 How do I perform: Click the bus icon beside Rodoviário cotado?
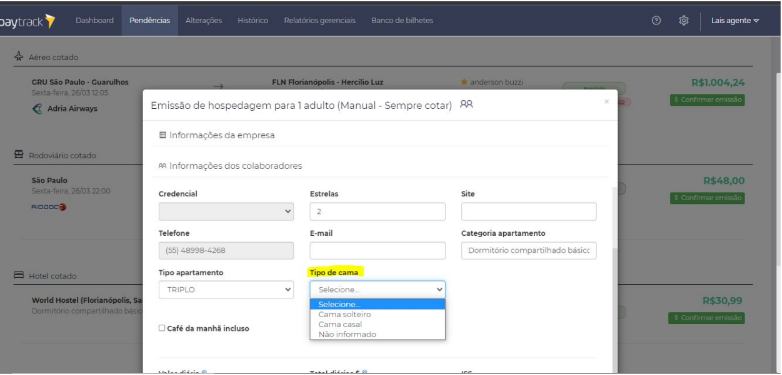tap(18, 155)
